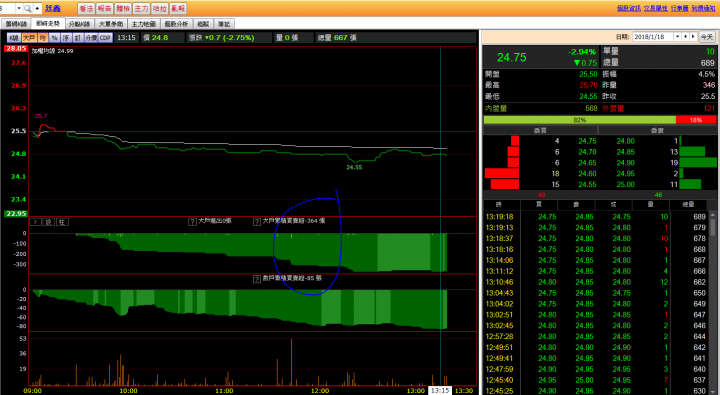Viewport: 720px width, 395px height.
Task: Click the 25.7 high label on the chart
Action: [x=41, y=116]
